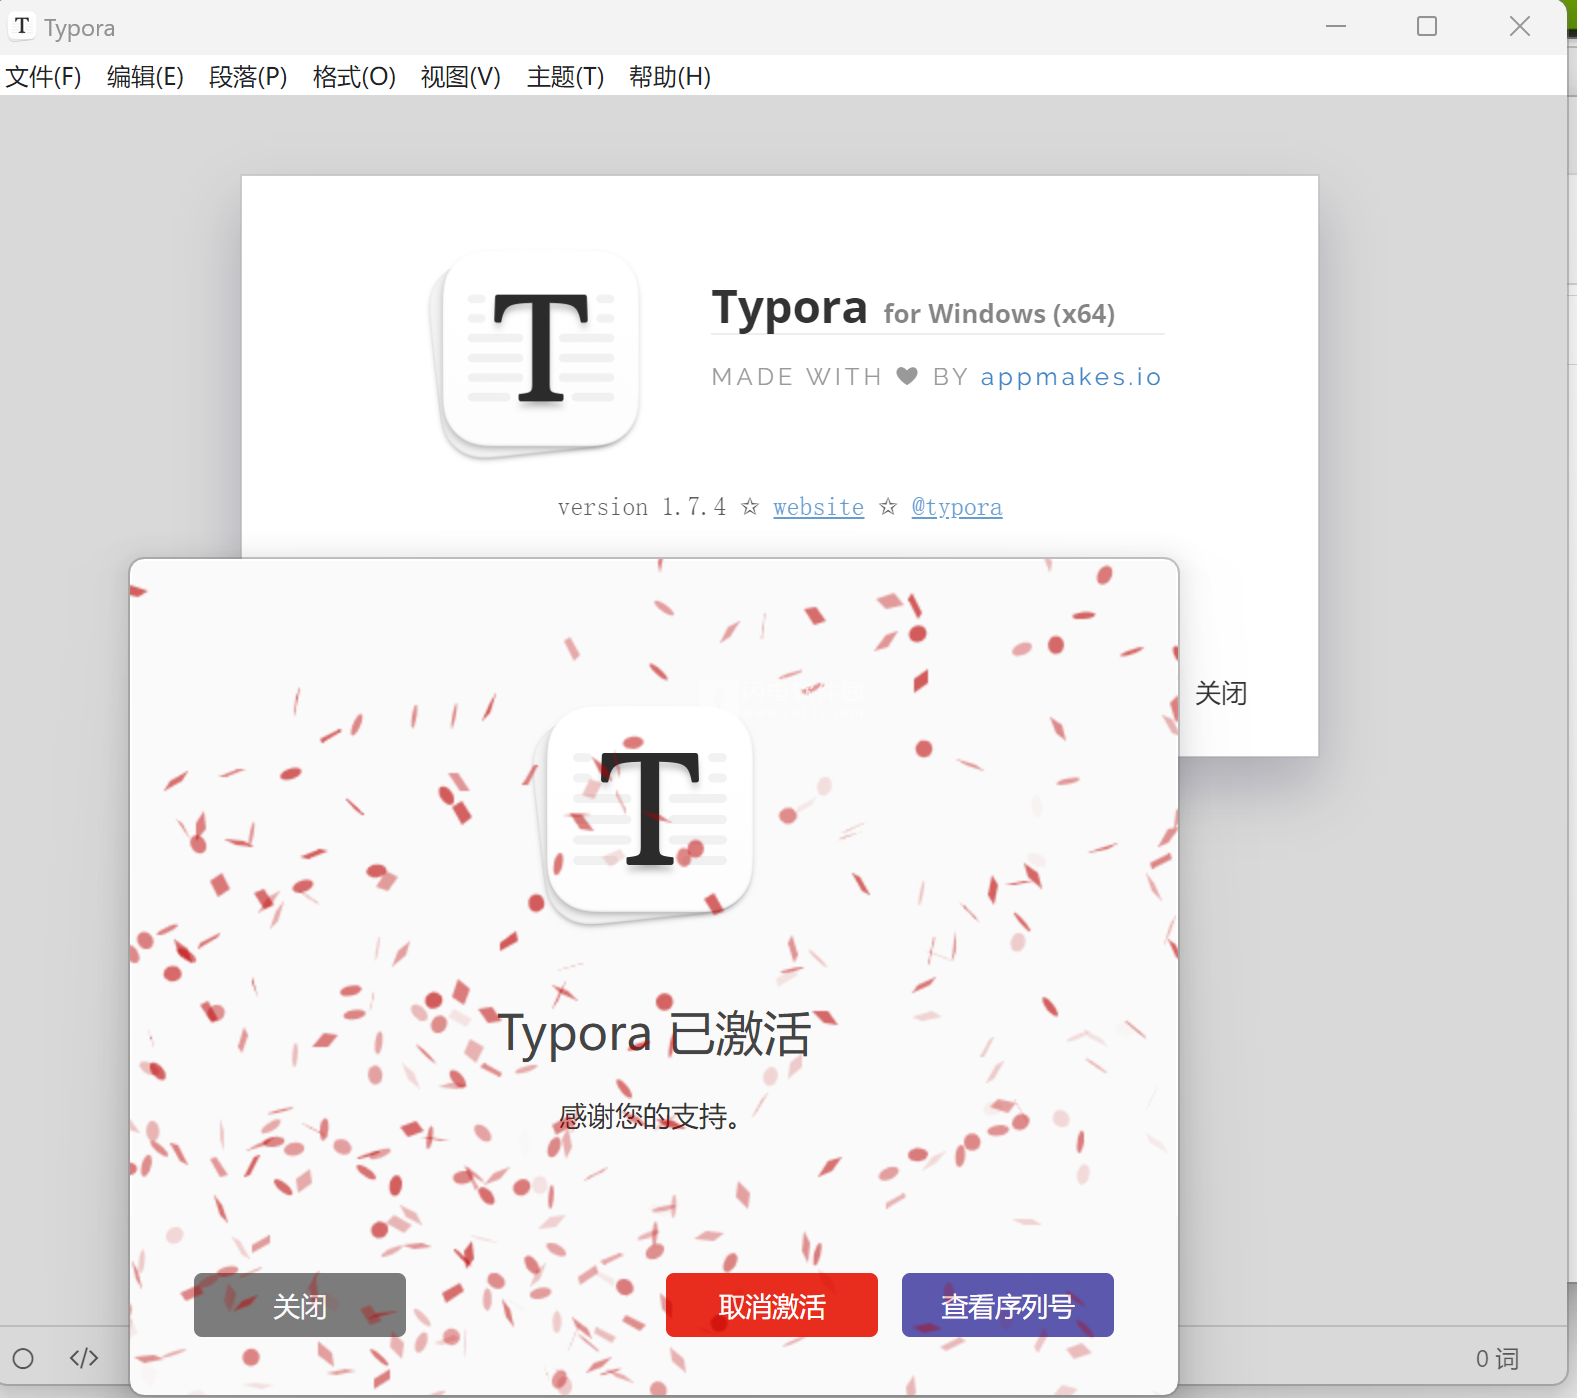Close the Typora window
This screenshot has width=1577, height=1398.
(1520, 26)
